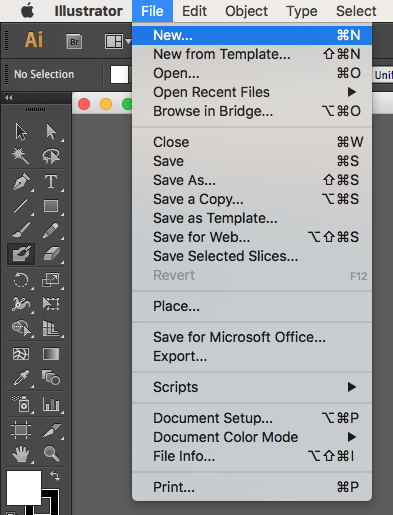This screenshot has height=515, width=393.
Task: Select the Mesh tool
Action: [21, 354]
